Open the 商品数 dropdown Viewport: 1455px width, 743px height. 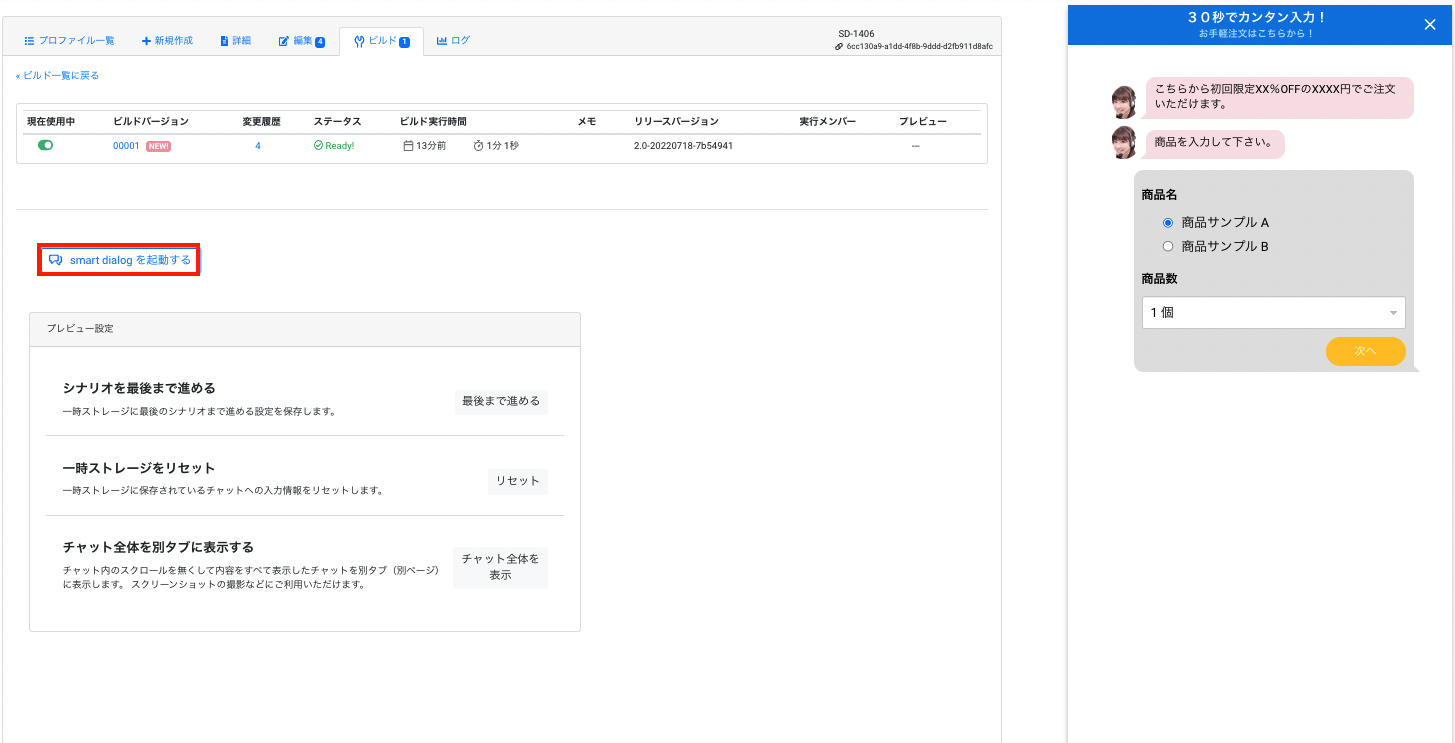coord(1273,313)
